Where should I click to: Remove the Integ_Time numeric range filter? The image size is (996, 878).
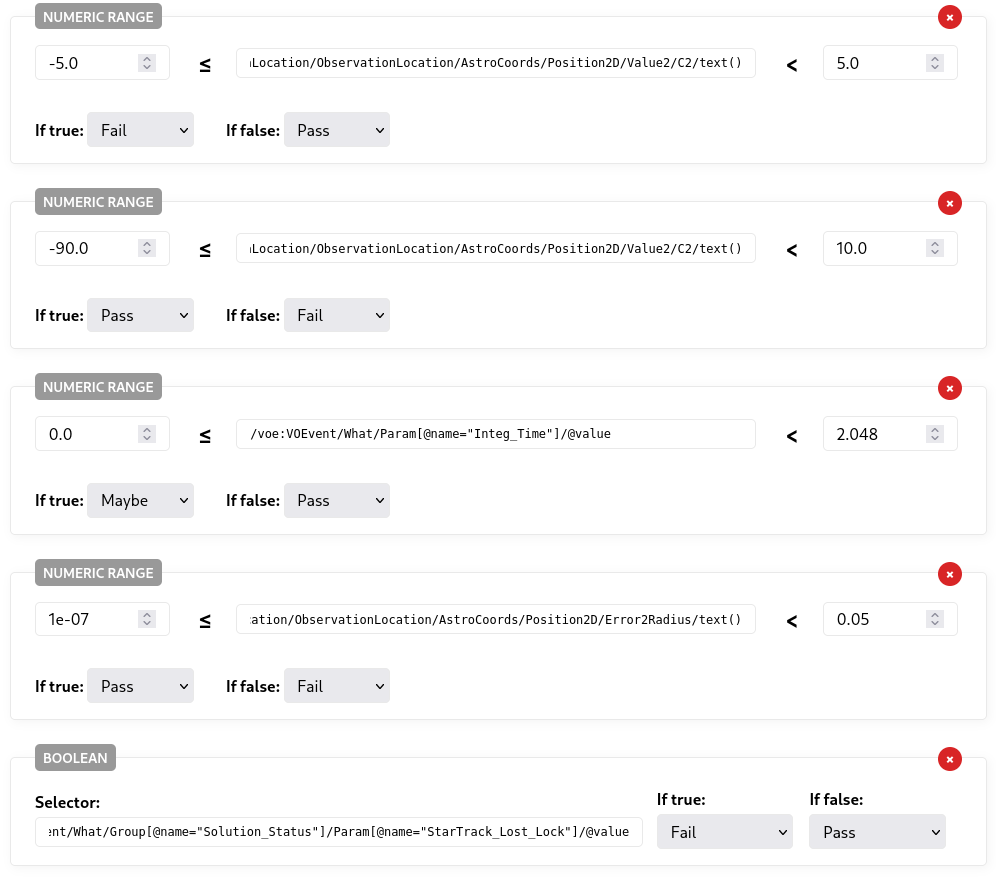pyautogui.click(x=949, y=388)
